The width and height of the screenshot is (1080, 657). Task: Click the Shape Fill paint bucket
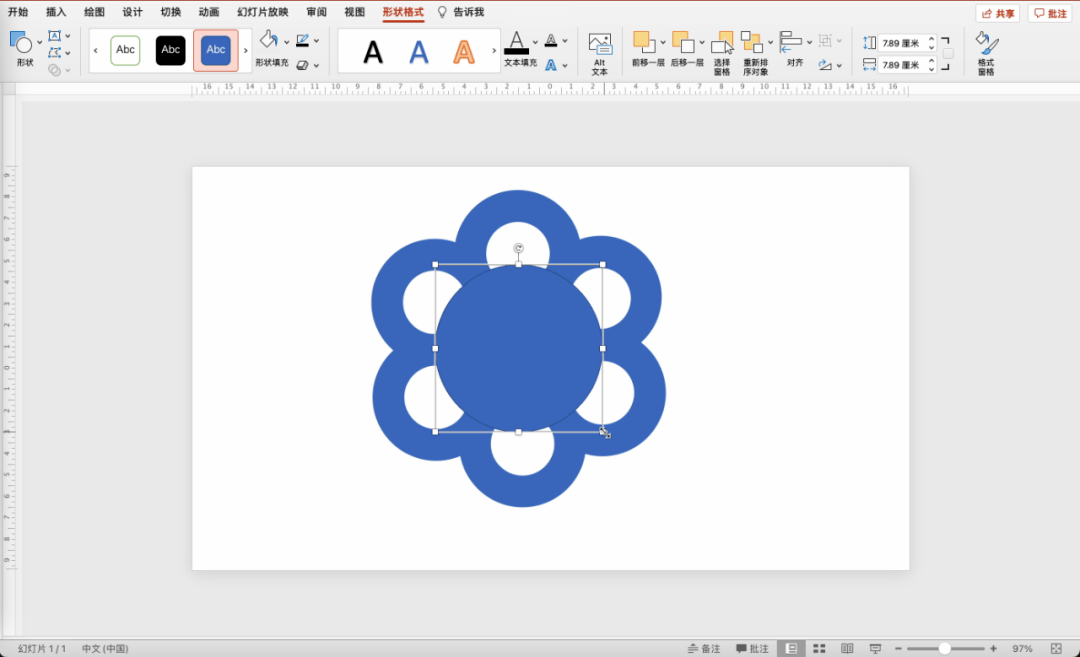point(269,40)
